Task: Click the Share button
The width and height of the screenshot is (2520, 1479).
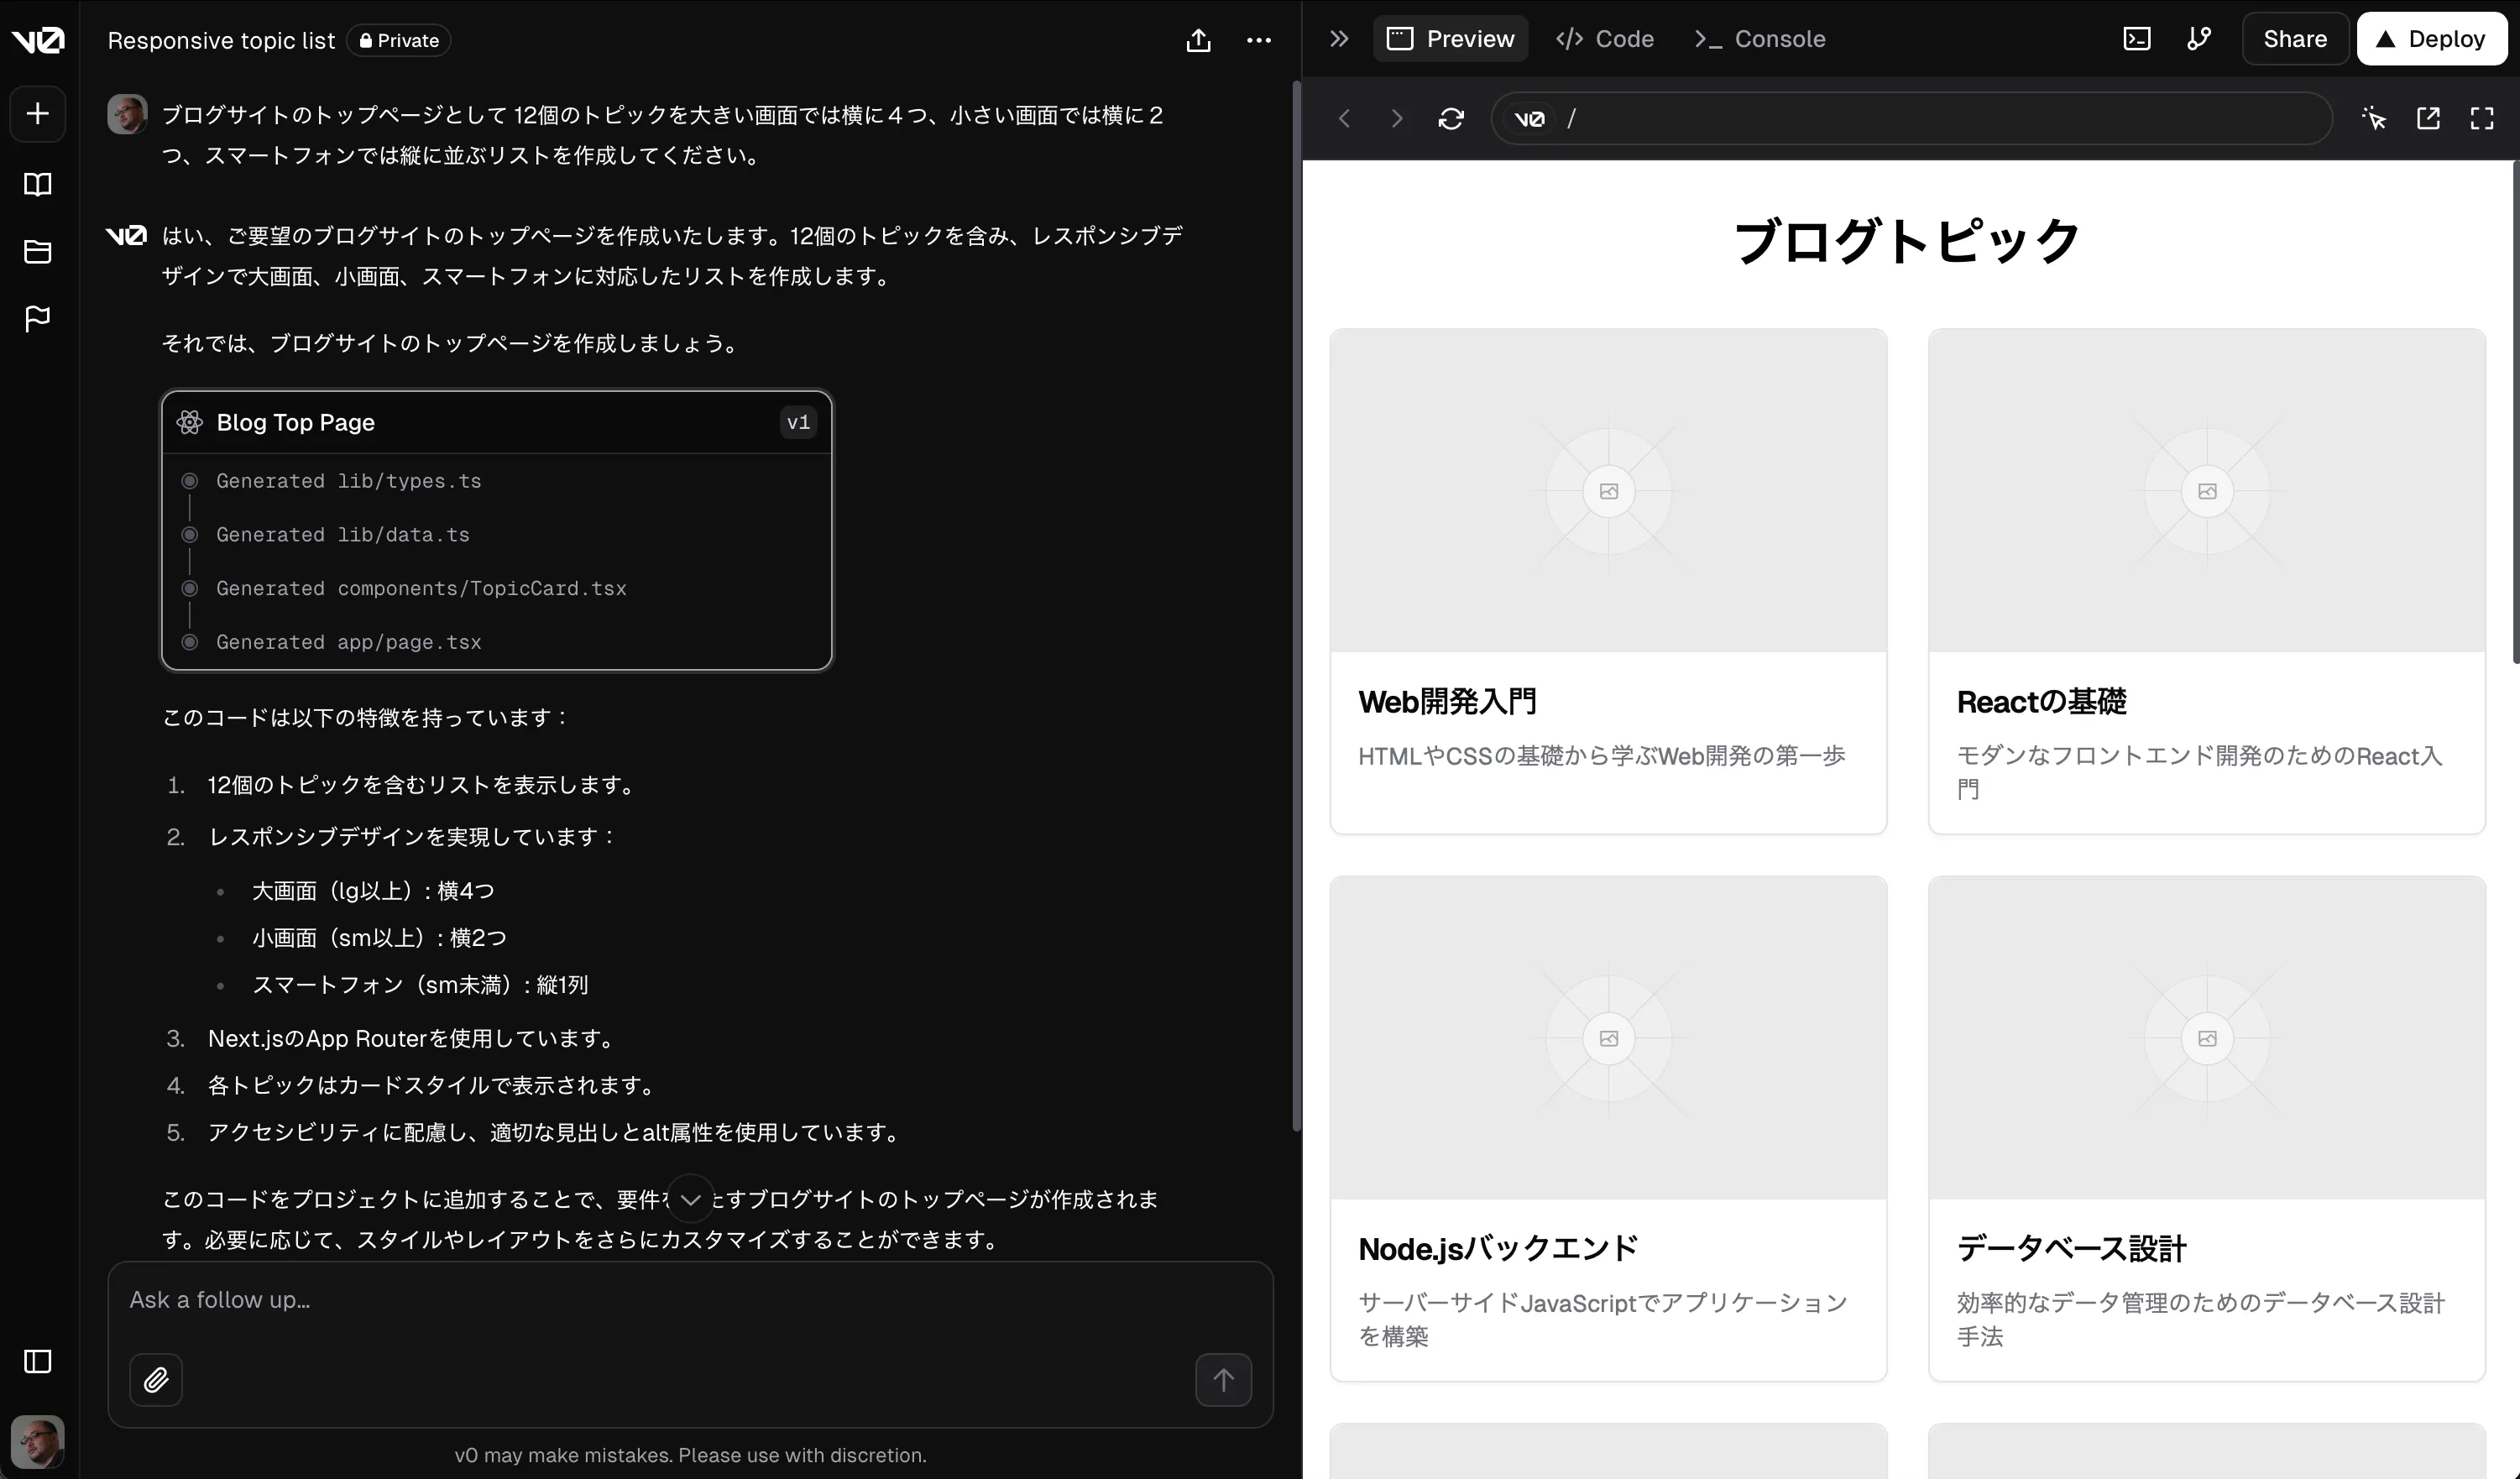Action: (x=2295, y=39)
